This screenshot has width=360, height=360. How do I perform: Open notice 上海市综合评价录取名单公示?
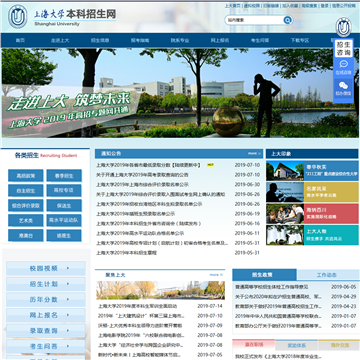[142, 184]
